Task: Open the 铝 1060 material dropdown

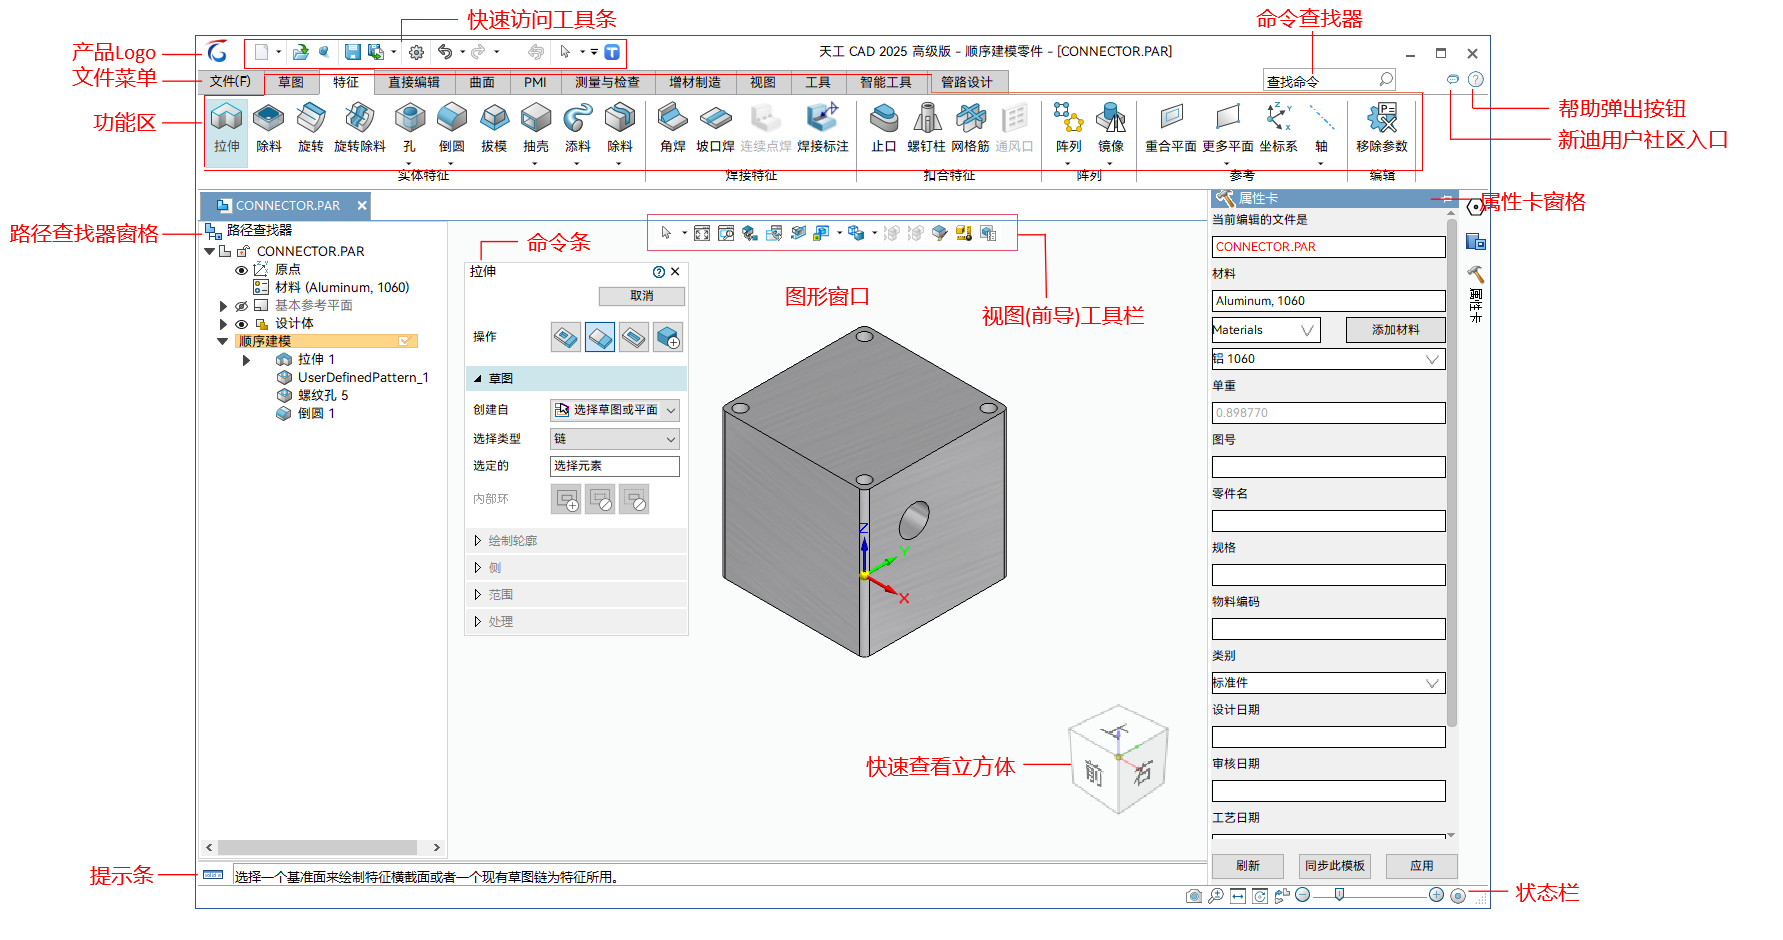Action: coord(1328,359)
